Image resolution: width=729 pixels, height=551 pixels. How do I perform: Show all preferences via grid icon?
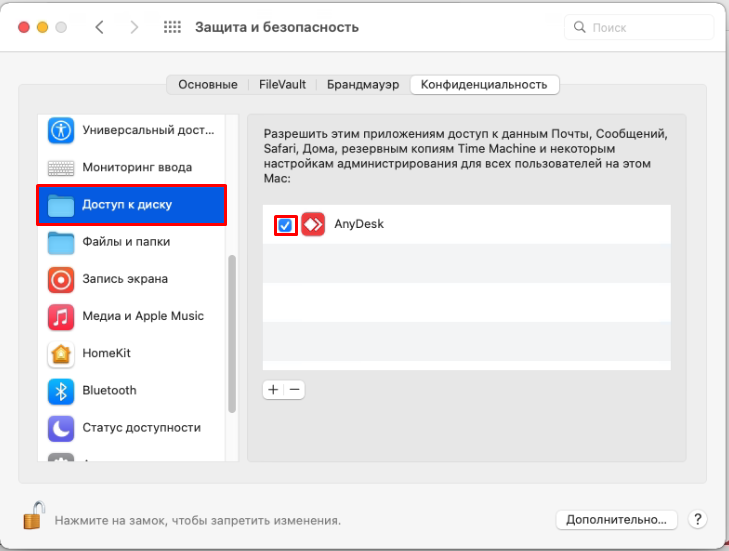click(x=172, y=28)
